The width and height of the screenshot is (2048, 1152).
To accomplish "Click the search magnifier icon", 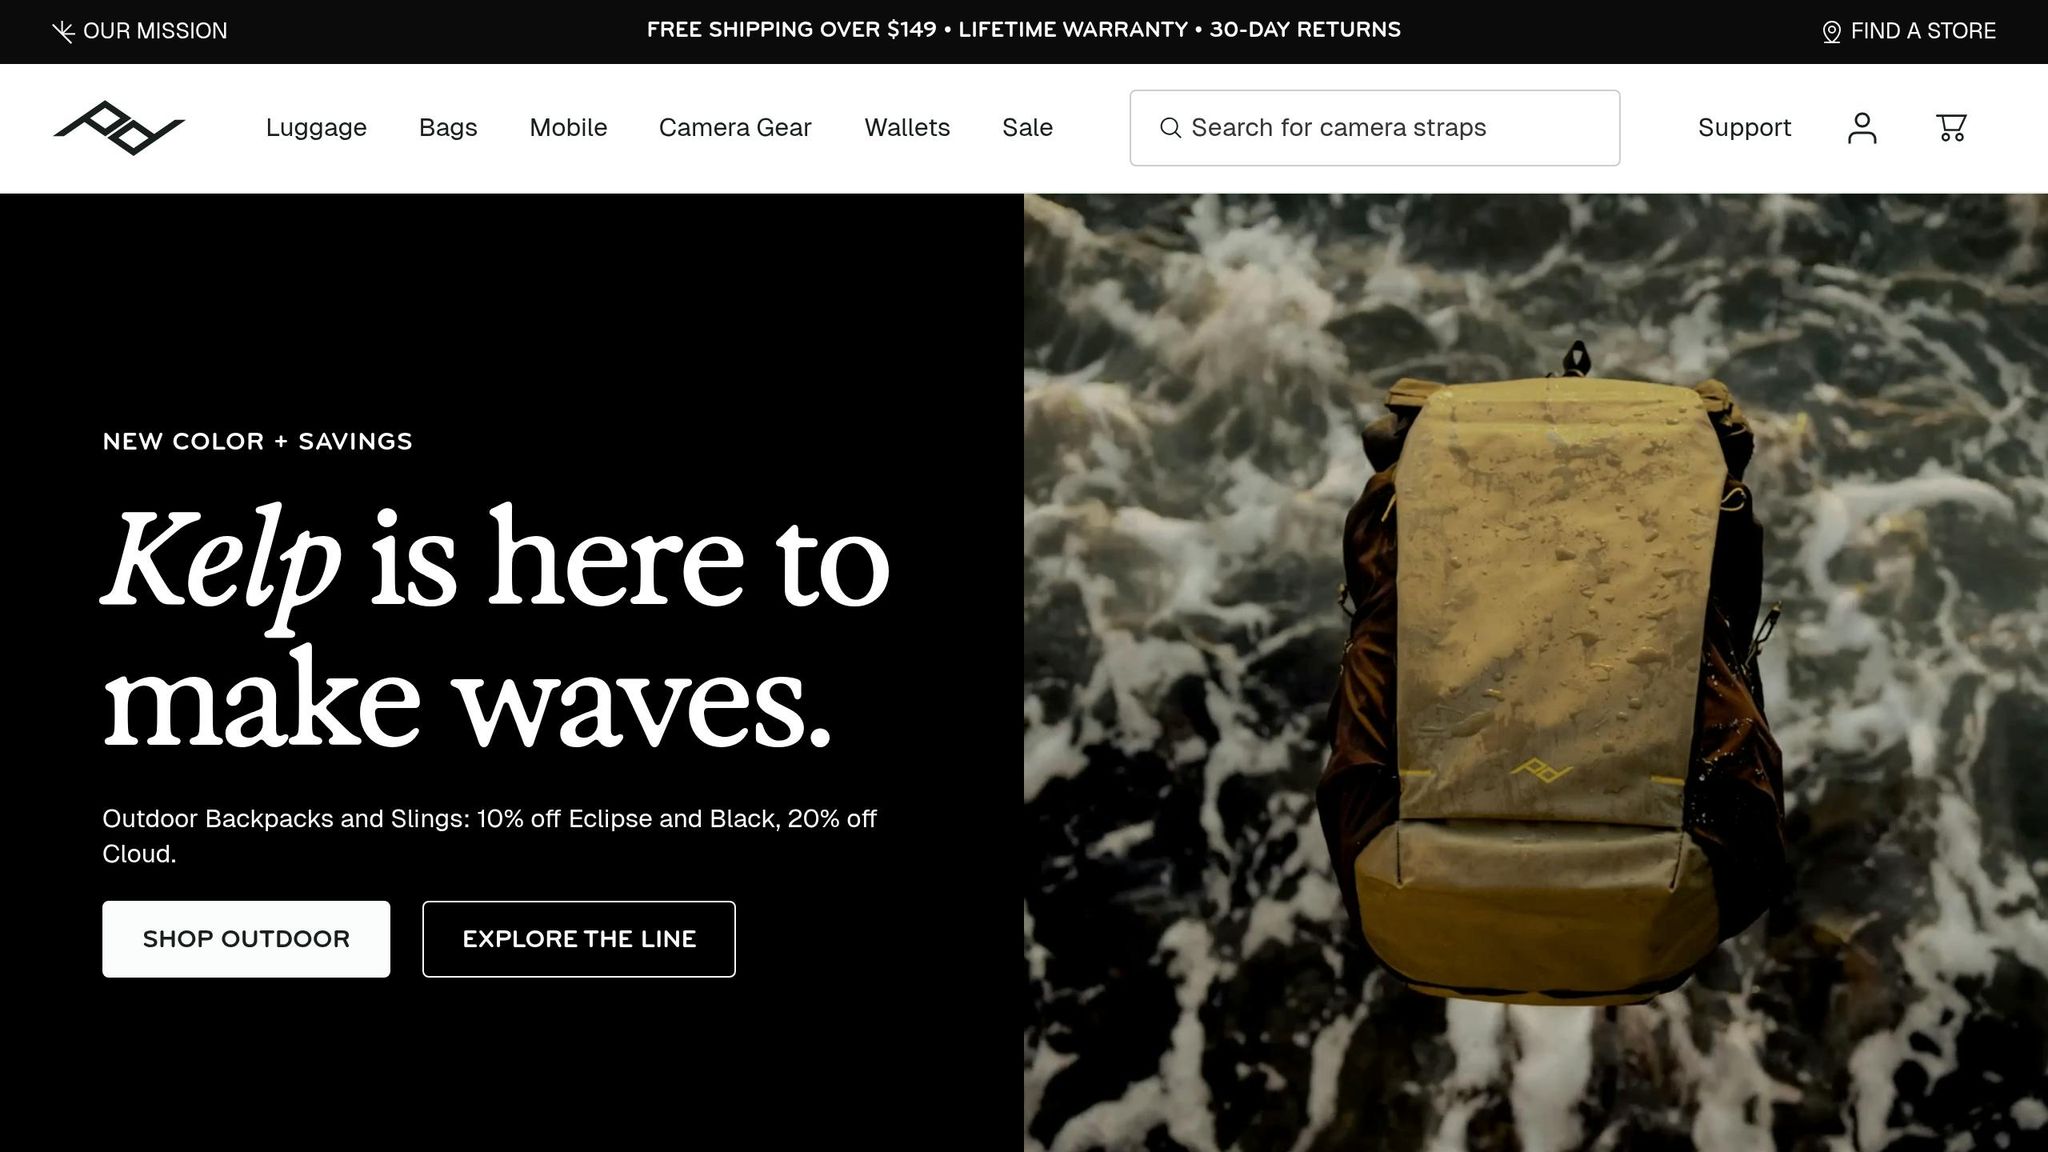I will point(1170,128).
